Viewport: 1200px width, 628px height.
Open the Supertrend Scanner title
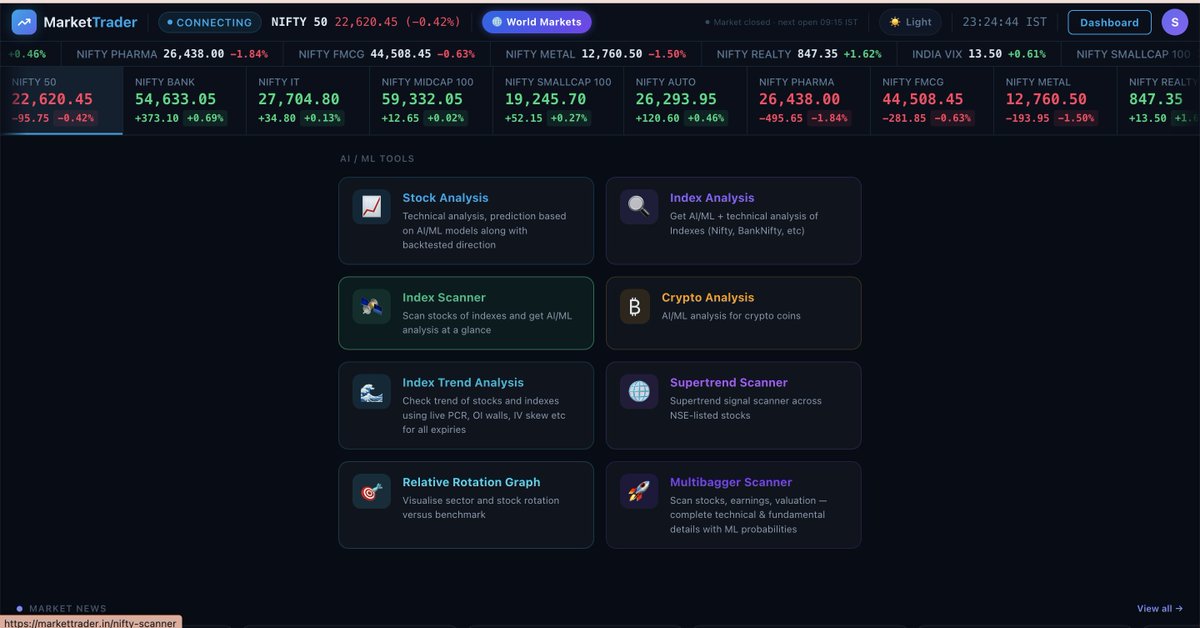[x=729, y=382]
